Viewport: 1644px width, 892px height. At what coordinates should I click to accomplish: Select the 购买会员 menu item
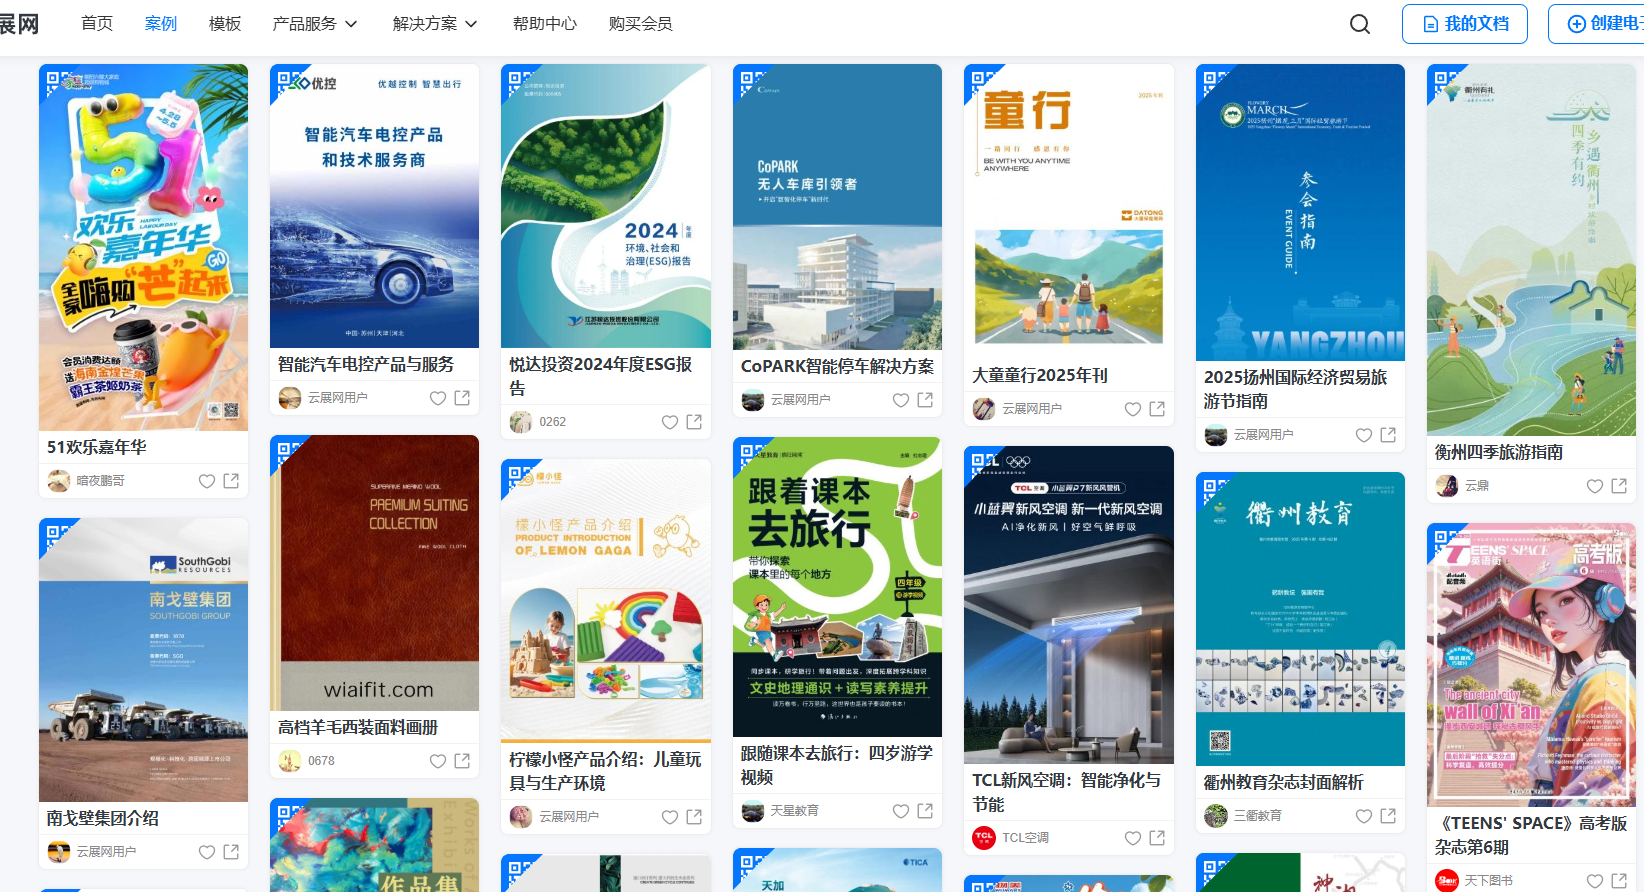[640, 24]
